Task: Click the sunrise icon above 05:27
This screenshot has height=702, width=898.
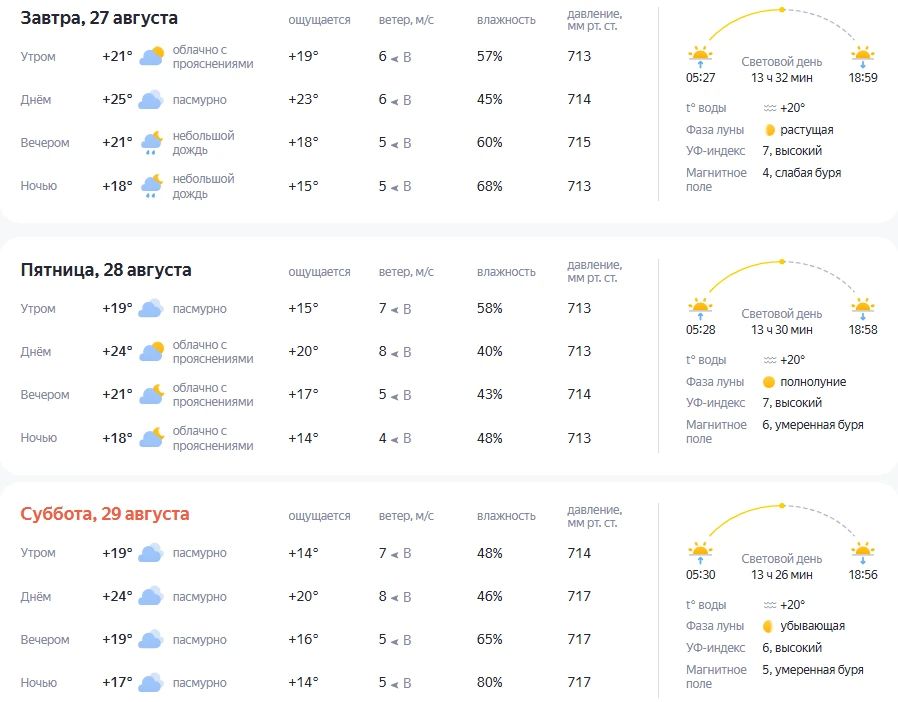Action: (x=700, y=57)
